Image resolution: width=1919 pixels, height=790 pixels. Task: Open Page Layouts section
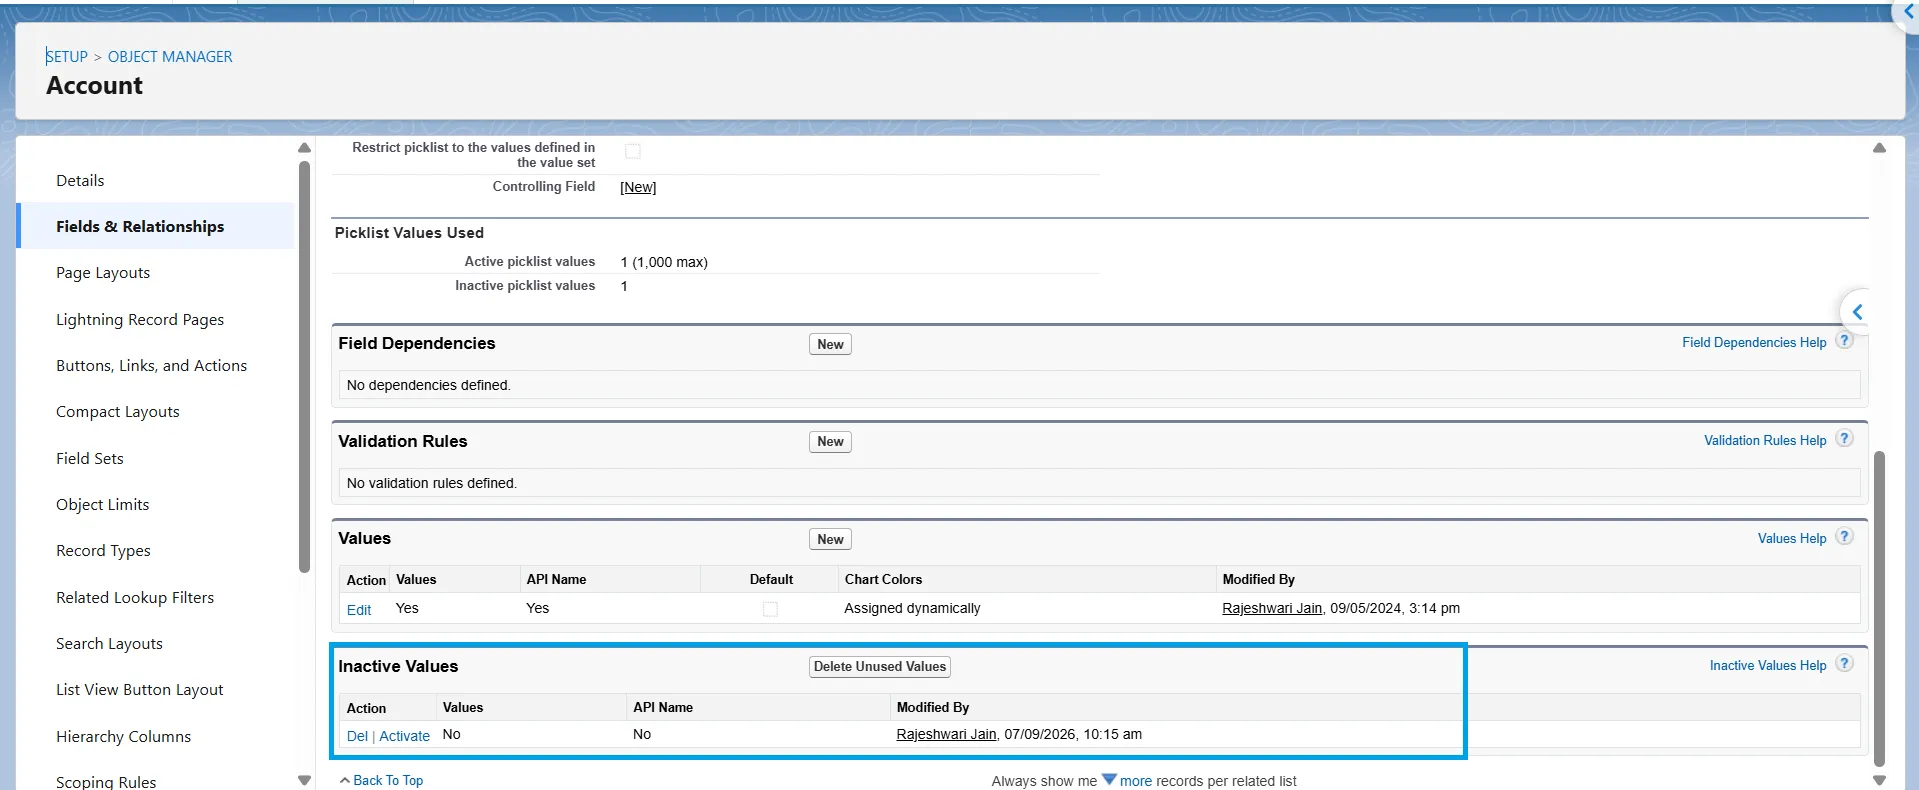pos(103,272)
